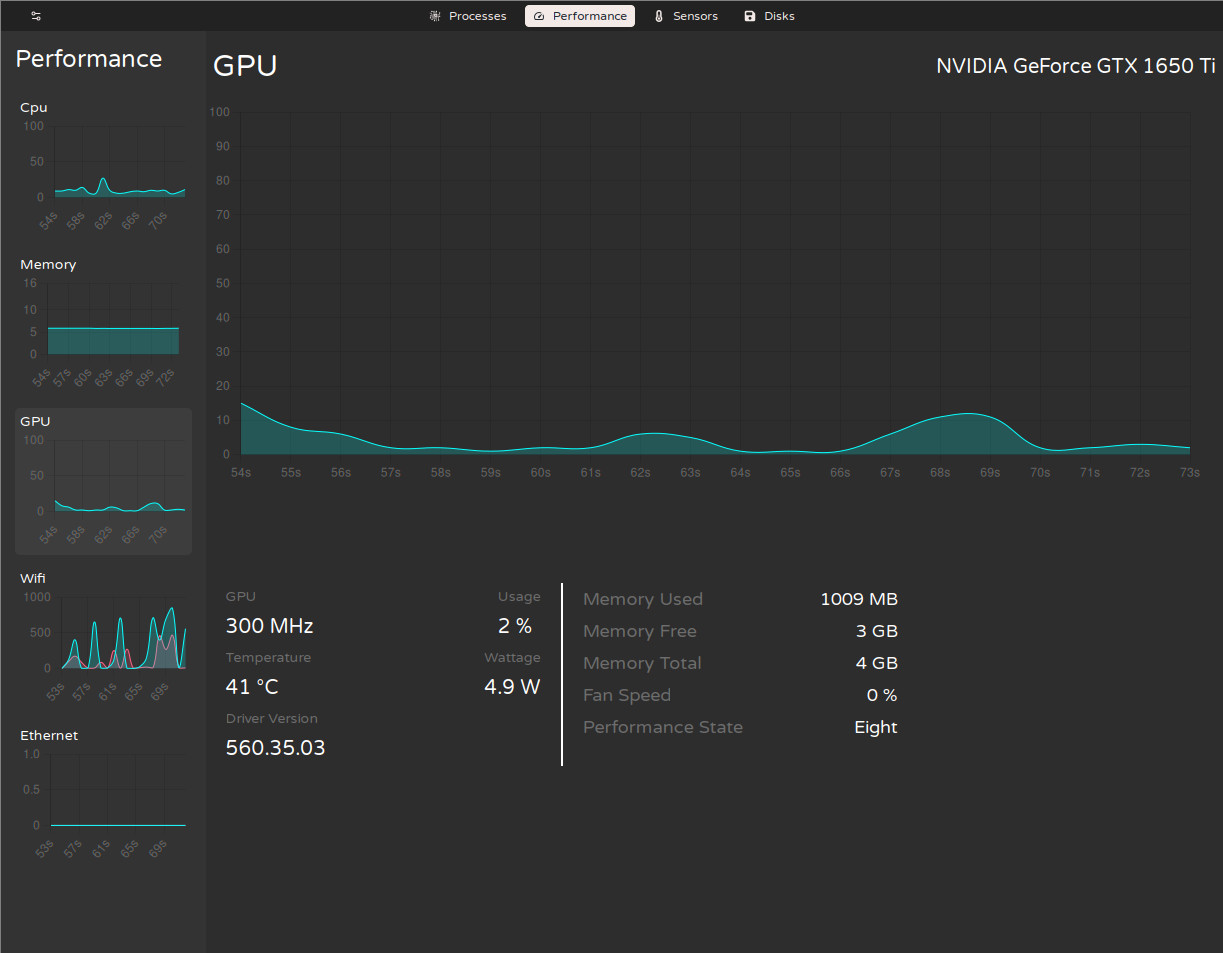This screenshot has height=953, width=1223.
Task: Switch to the Sensors tab
Action: click(695, 16)
